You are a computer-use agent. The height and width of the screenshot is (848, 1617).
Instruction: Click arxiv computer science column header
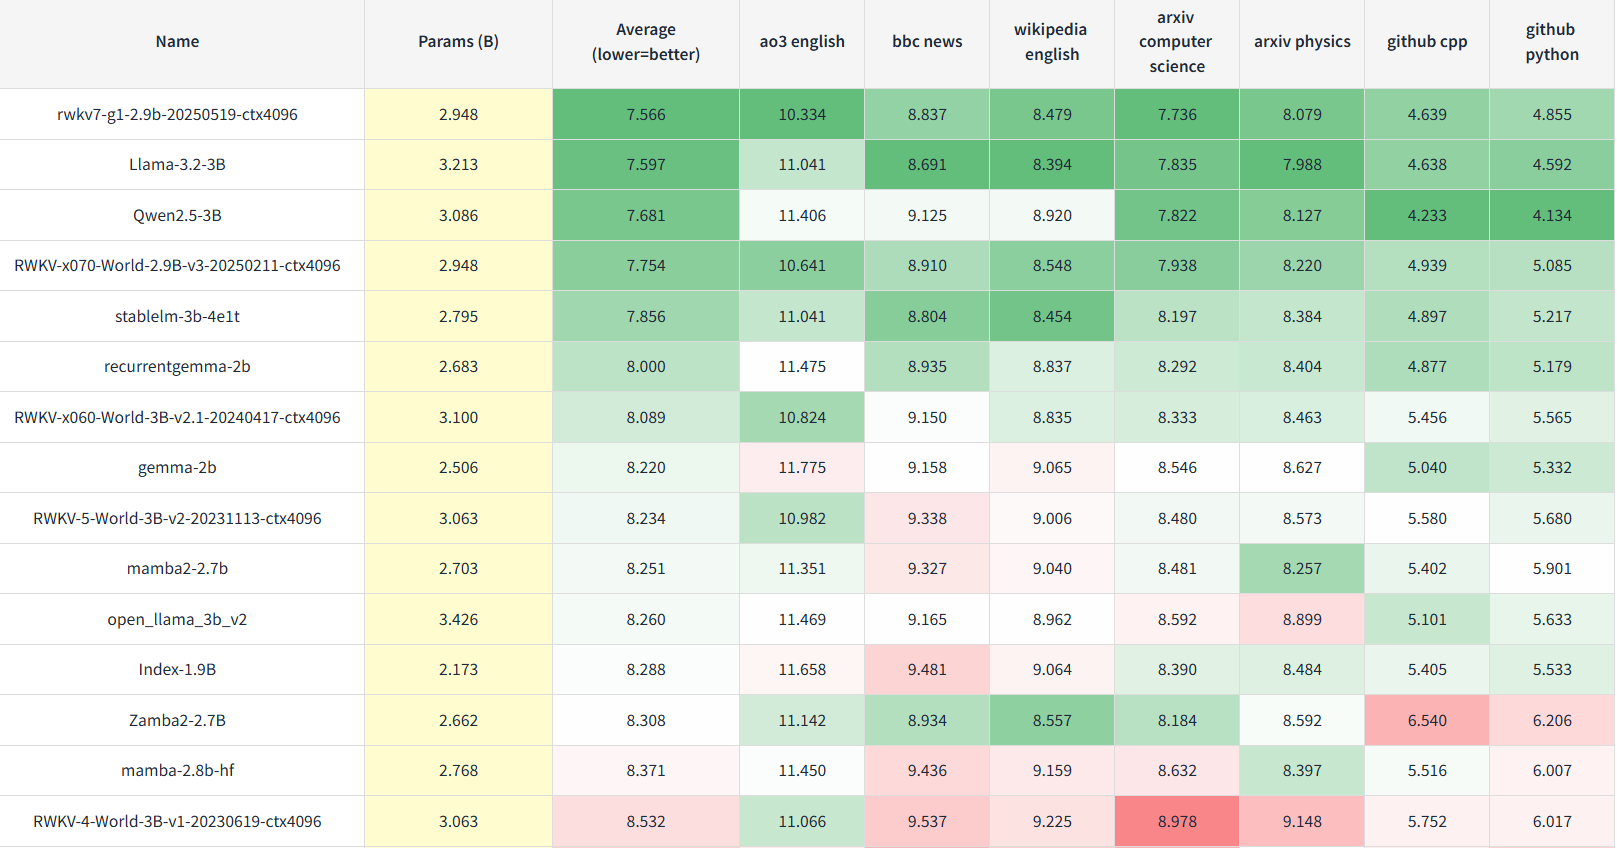pyautogui.click(x=1176, y=42)
